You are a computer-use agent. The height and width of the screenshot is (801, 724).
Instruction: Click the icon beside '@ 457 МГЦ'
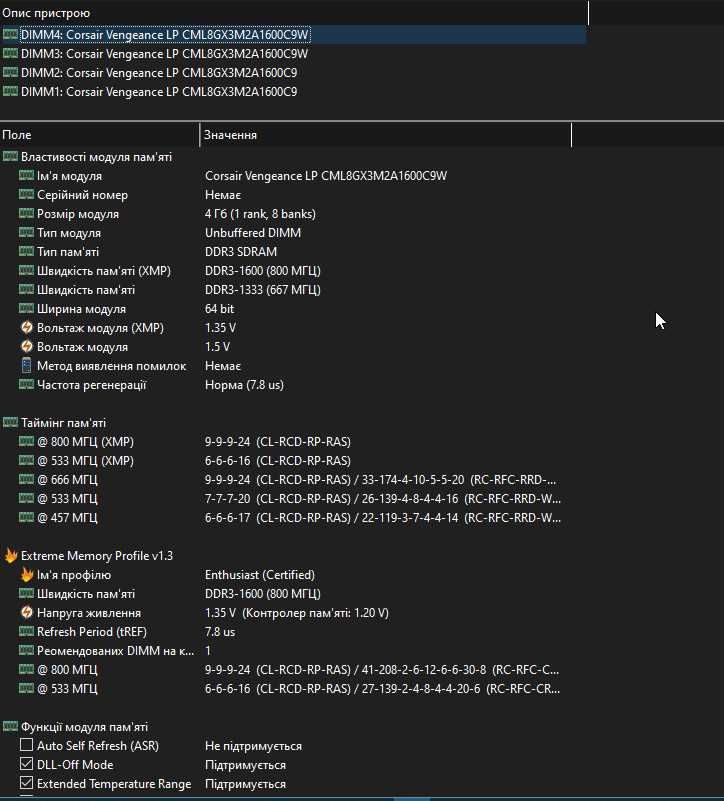(27, 517)
